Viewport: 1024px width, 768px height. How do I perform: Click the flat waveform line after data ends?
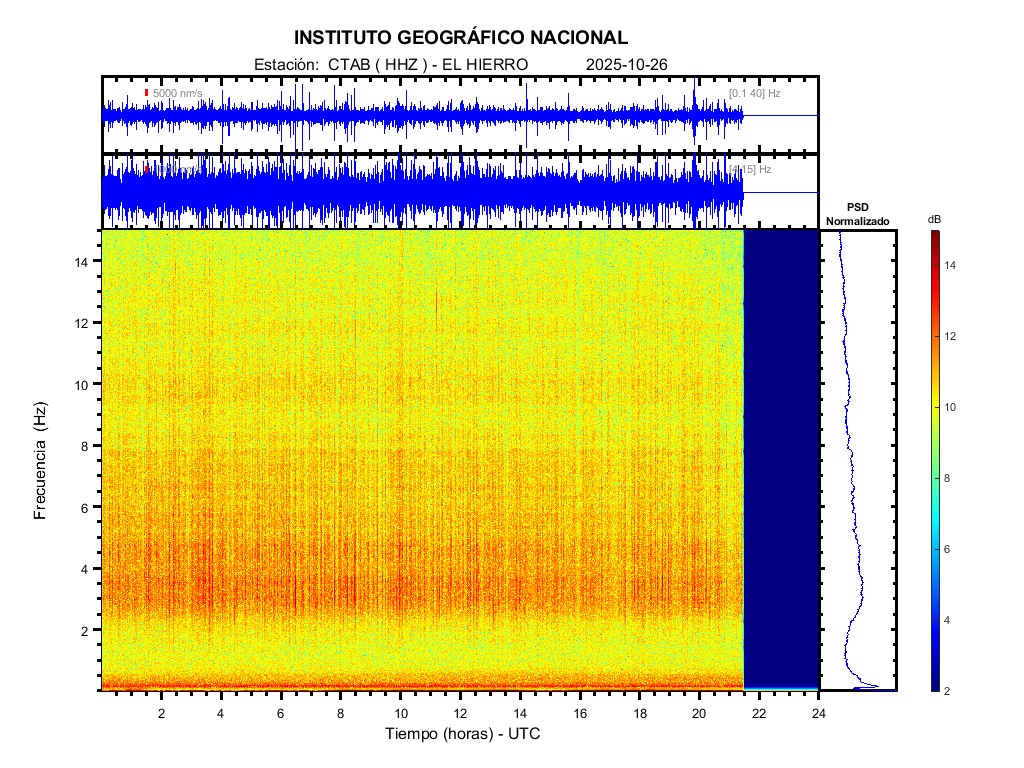780,116
